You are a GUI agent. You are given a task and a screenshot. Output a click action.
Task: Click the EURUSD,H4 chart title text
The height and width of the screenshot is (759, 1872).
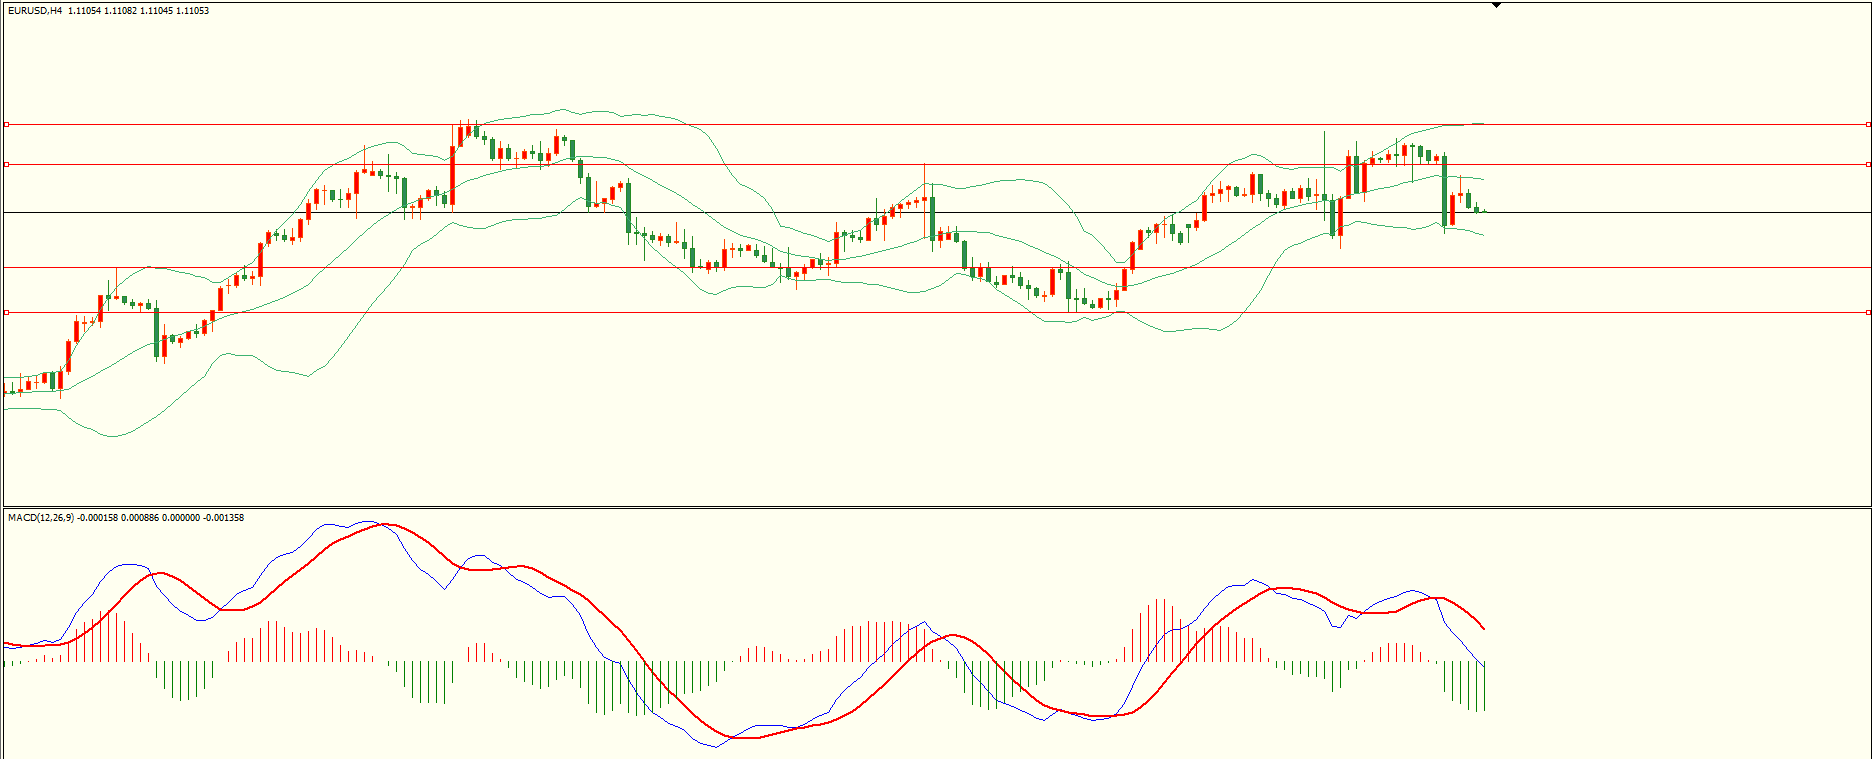(35, 11)
